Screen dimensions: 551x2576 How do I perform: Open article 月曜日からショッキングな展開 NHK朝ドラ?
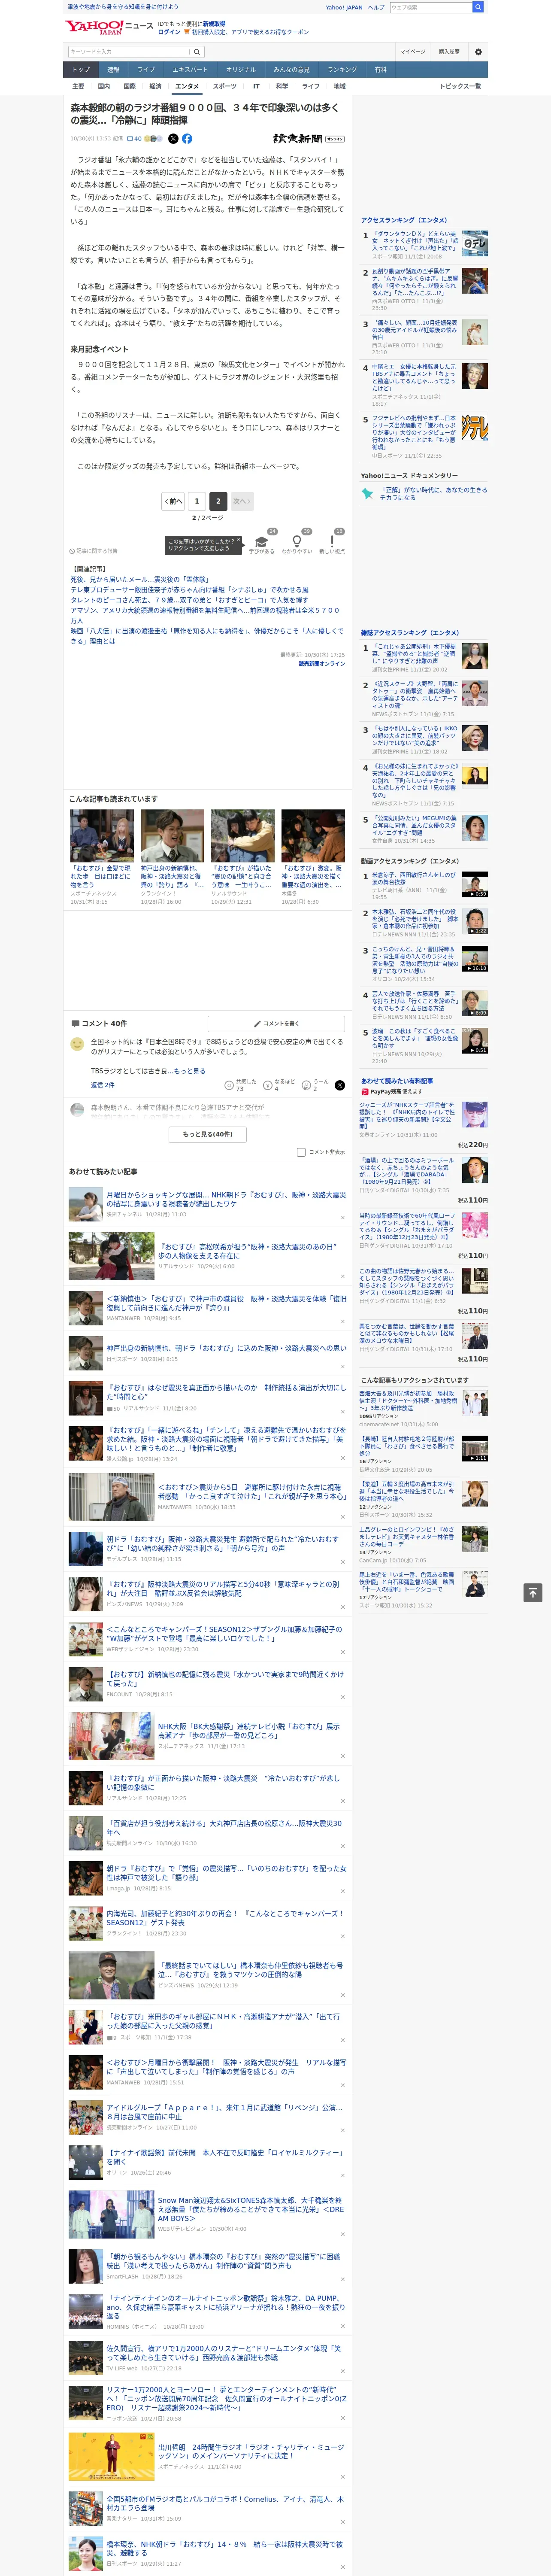pos(226,1199)
